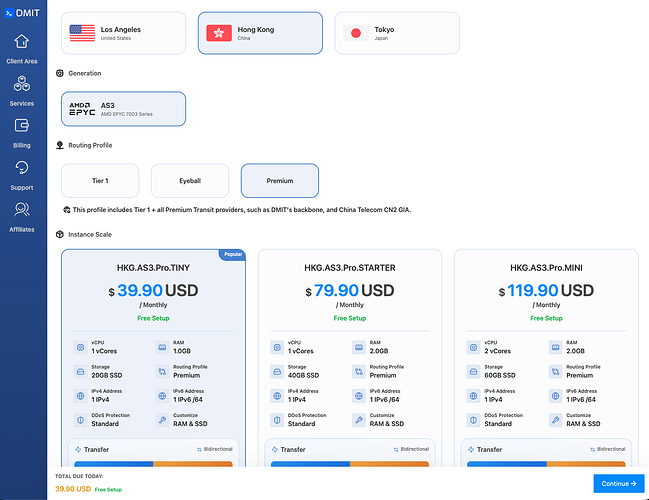Viewport: 649px width, 500px height.
Task: Select HKG.AS3.Pro.TINY plan card
Action: [153, 358]
